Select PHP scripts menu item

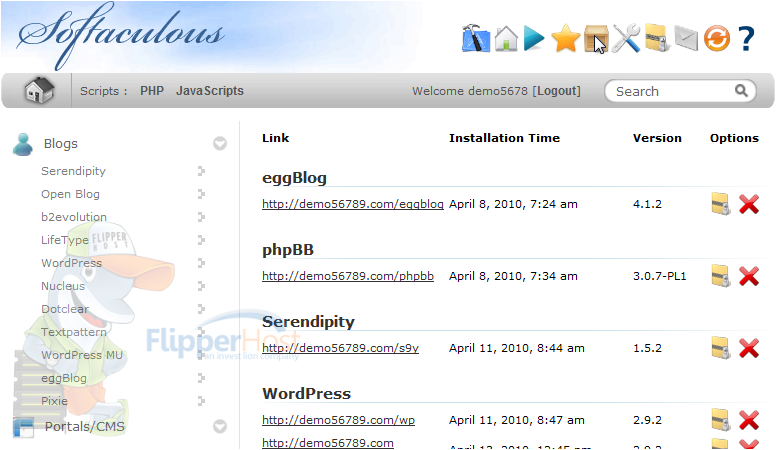(x=151, y=91)
